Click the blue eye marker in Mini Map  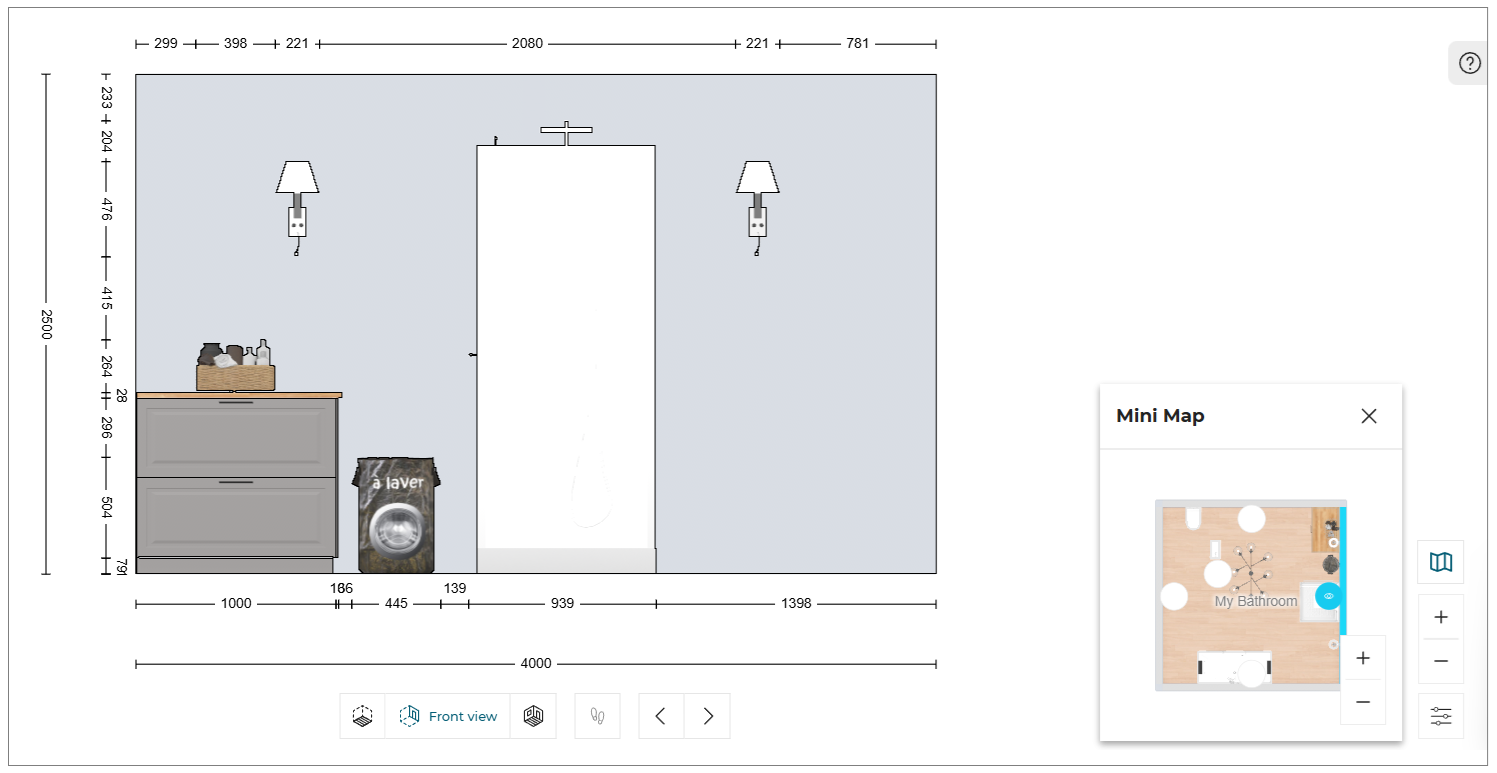(1328, 596)
